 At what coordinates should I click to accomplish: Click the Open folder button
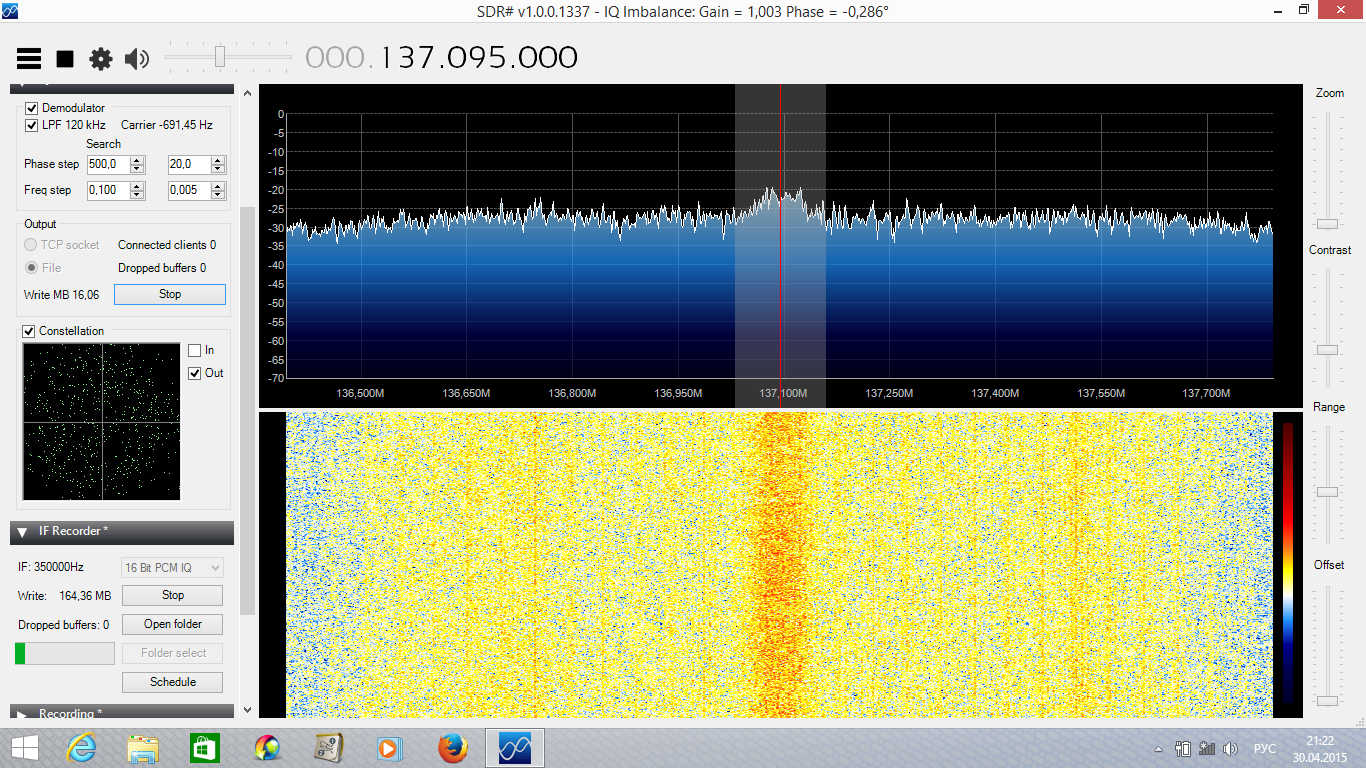coord(173,624)
